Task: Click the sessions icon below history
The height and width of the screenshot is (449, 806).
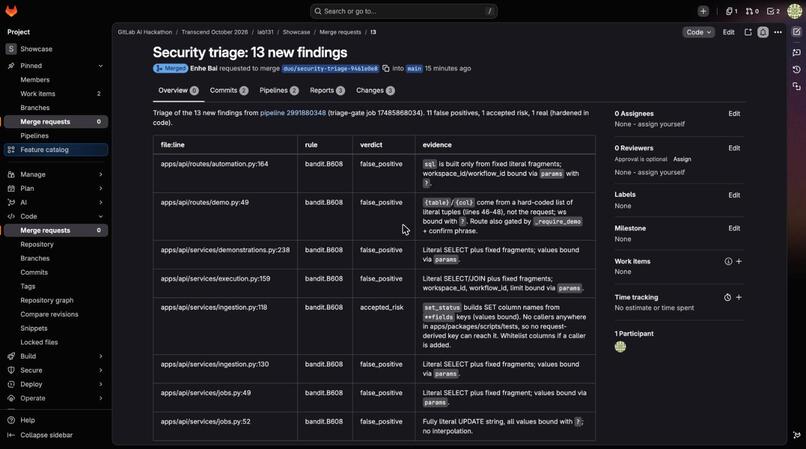Action: pyautogui.click(x=797, y=86)
